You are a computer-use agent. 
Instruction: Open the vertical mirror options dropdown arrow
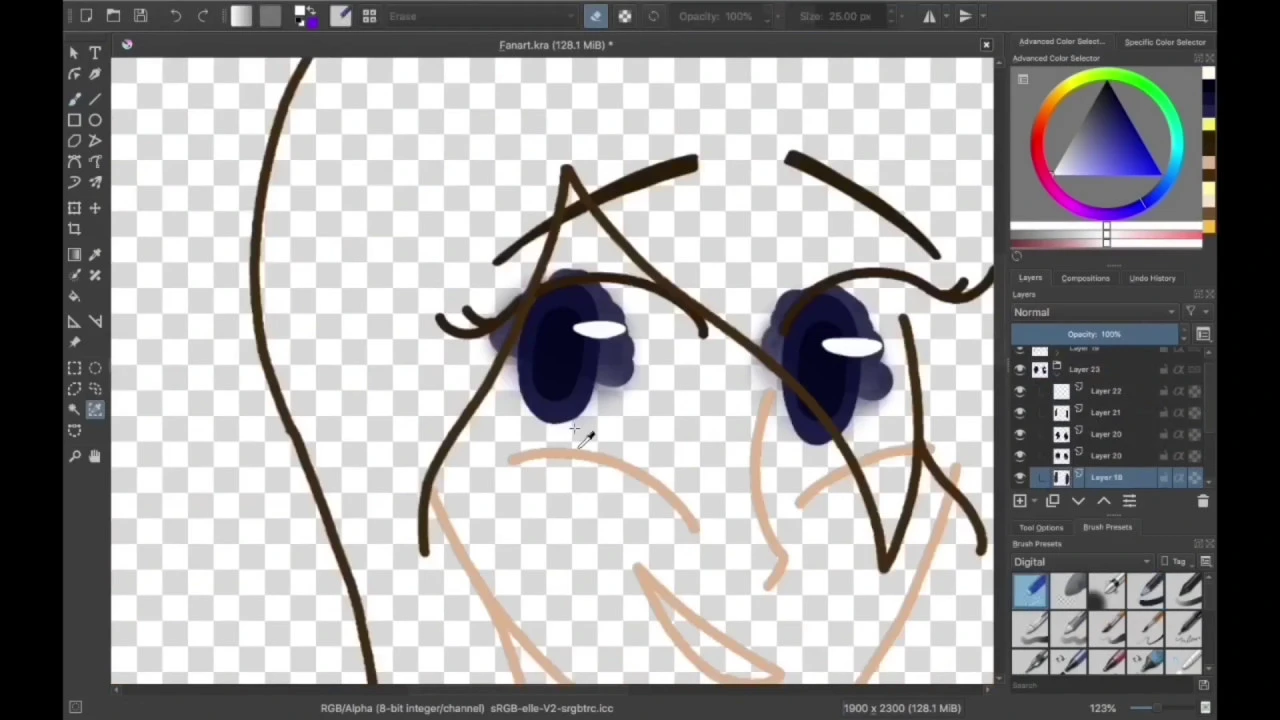coord(982,16)
